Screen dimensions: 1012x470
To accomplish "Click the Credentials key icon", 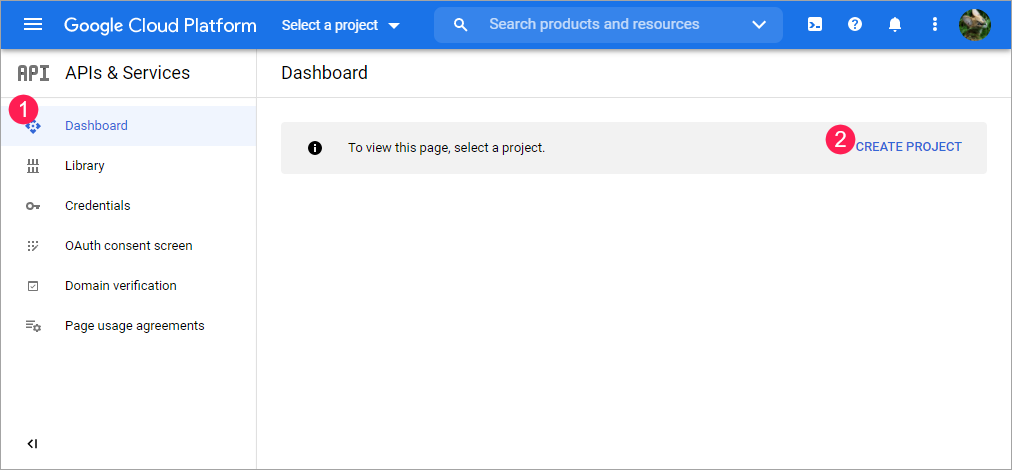I will (33, 206).
